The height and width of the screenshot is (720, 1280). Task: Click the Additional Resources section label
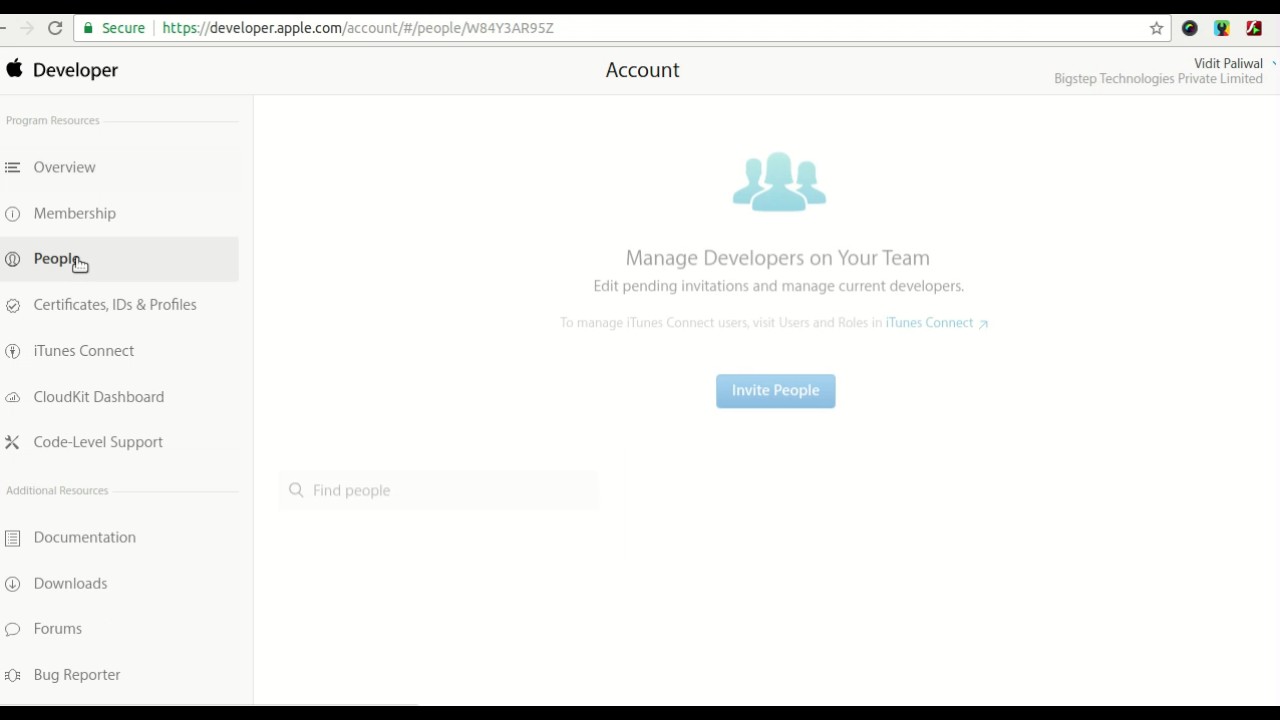tap(57, 491)
